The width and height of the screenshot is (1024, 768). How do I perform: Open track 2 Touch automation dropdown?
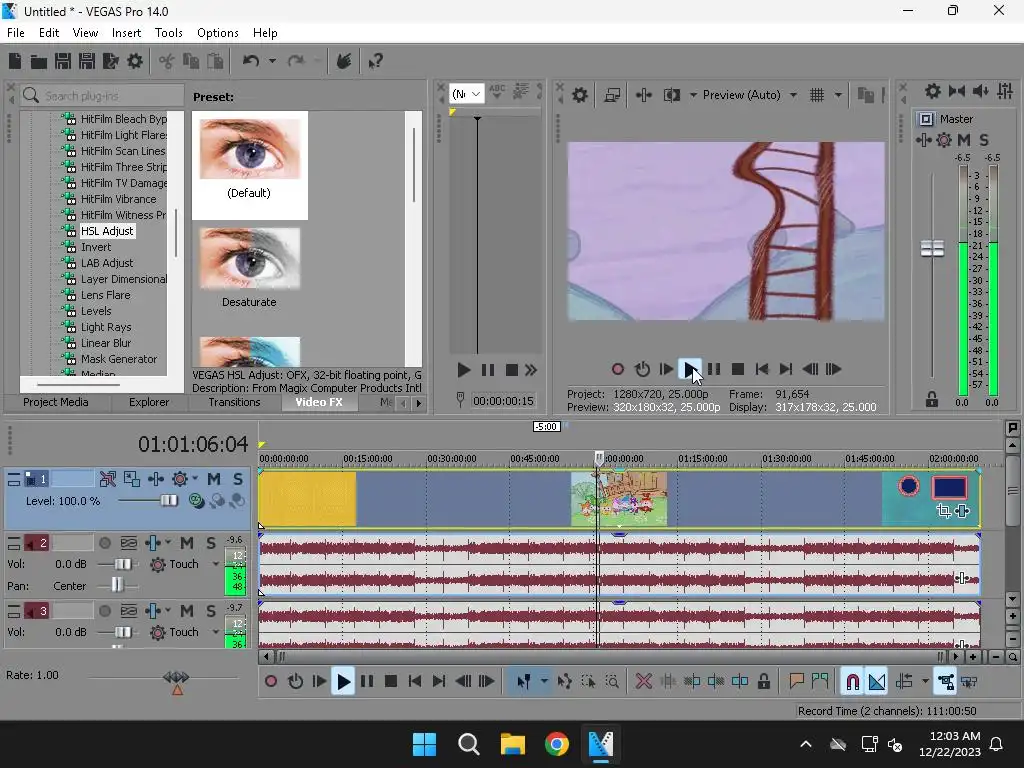click(216, 564)
